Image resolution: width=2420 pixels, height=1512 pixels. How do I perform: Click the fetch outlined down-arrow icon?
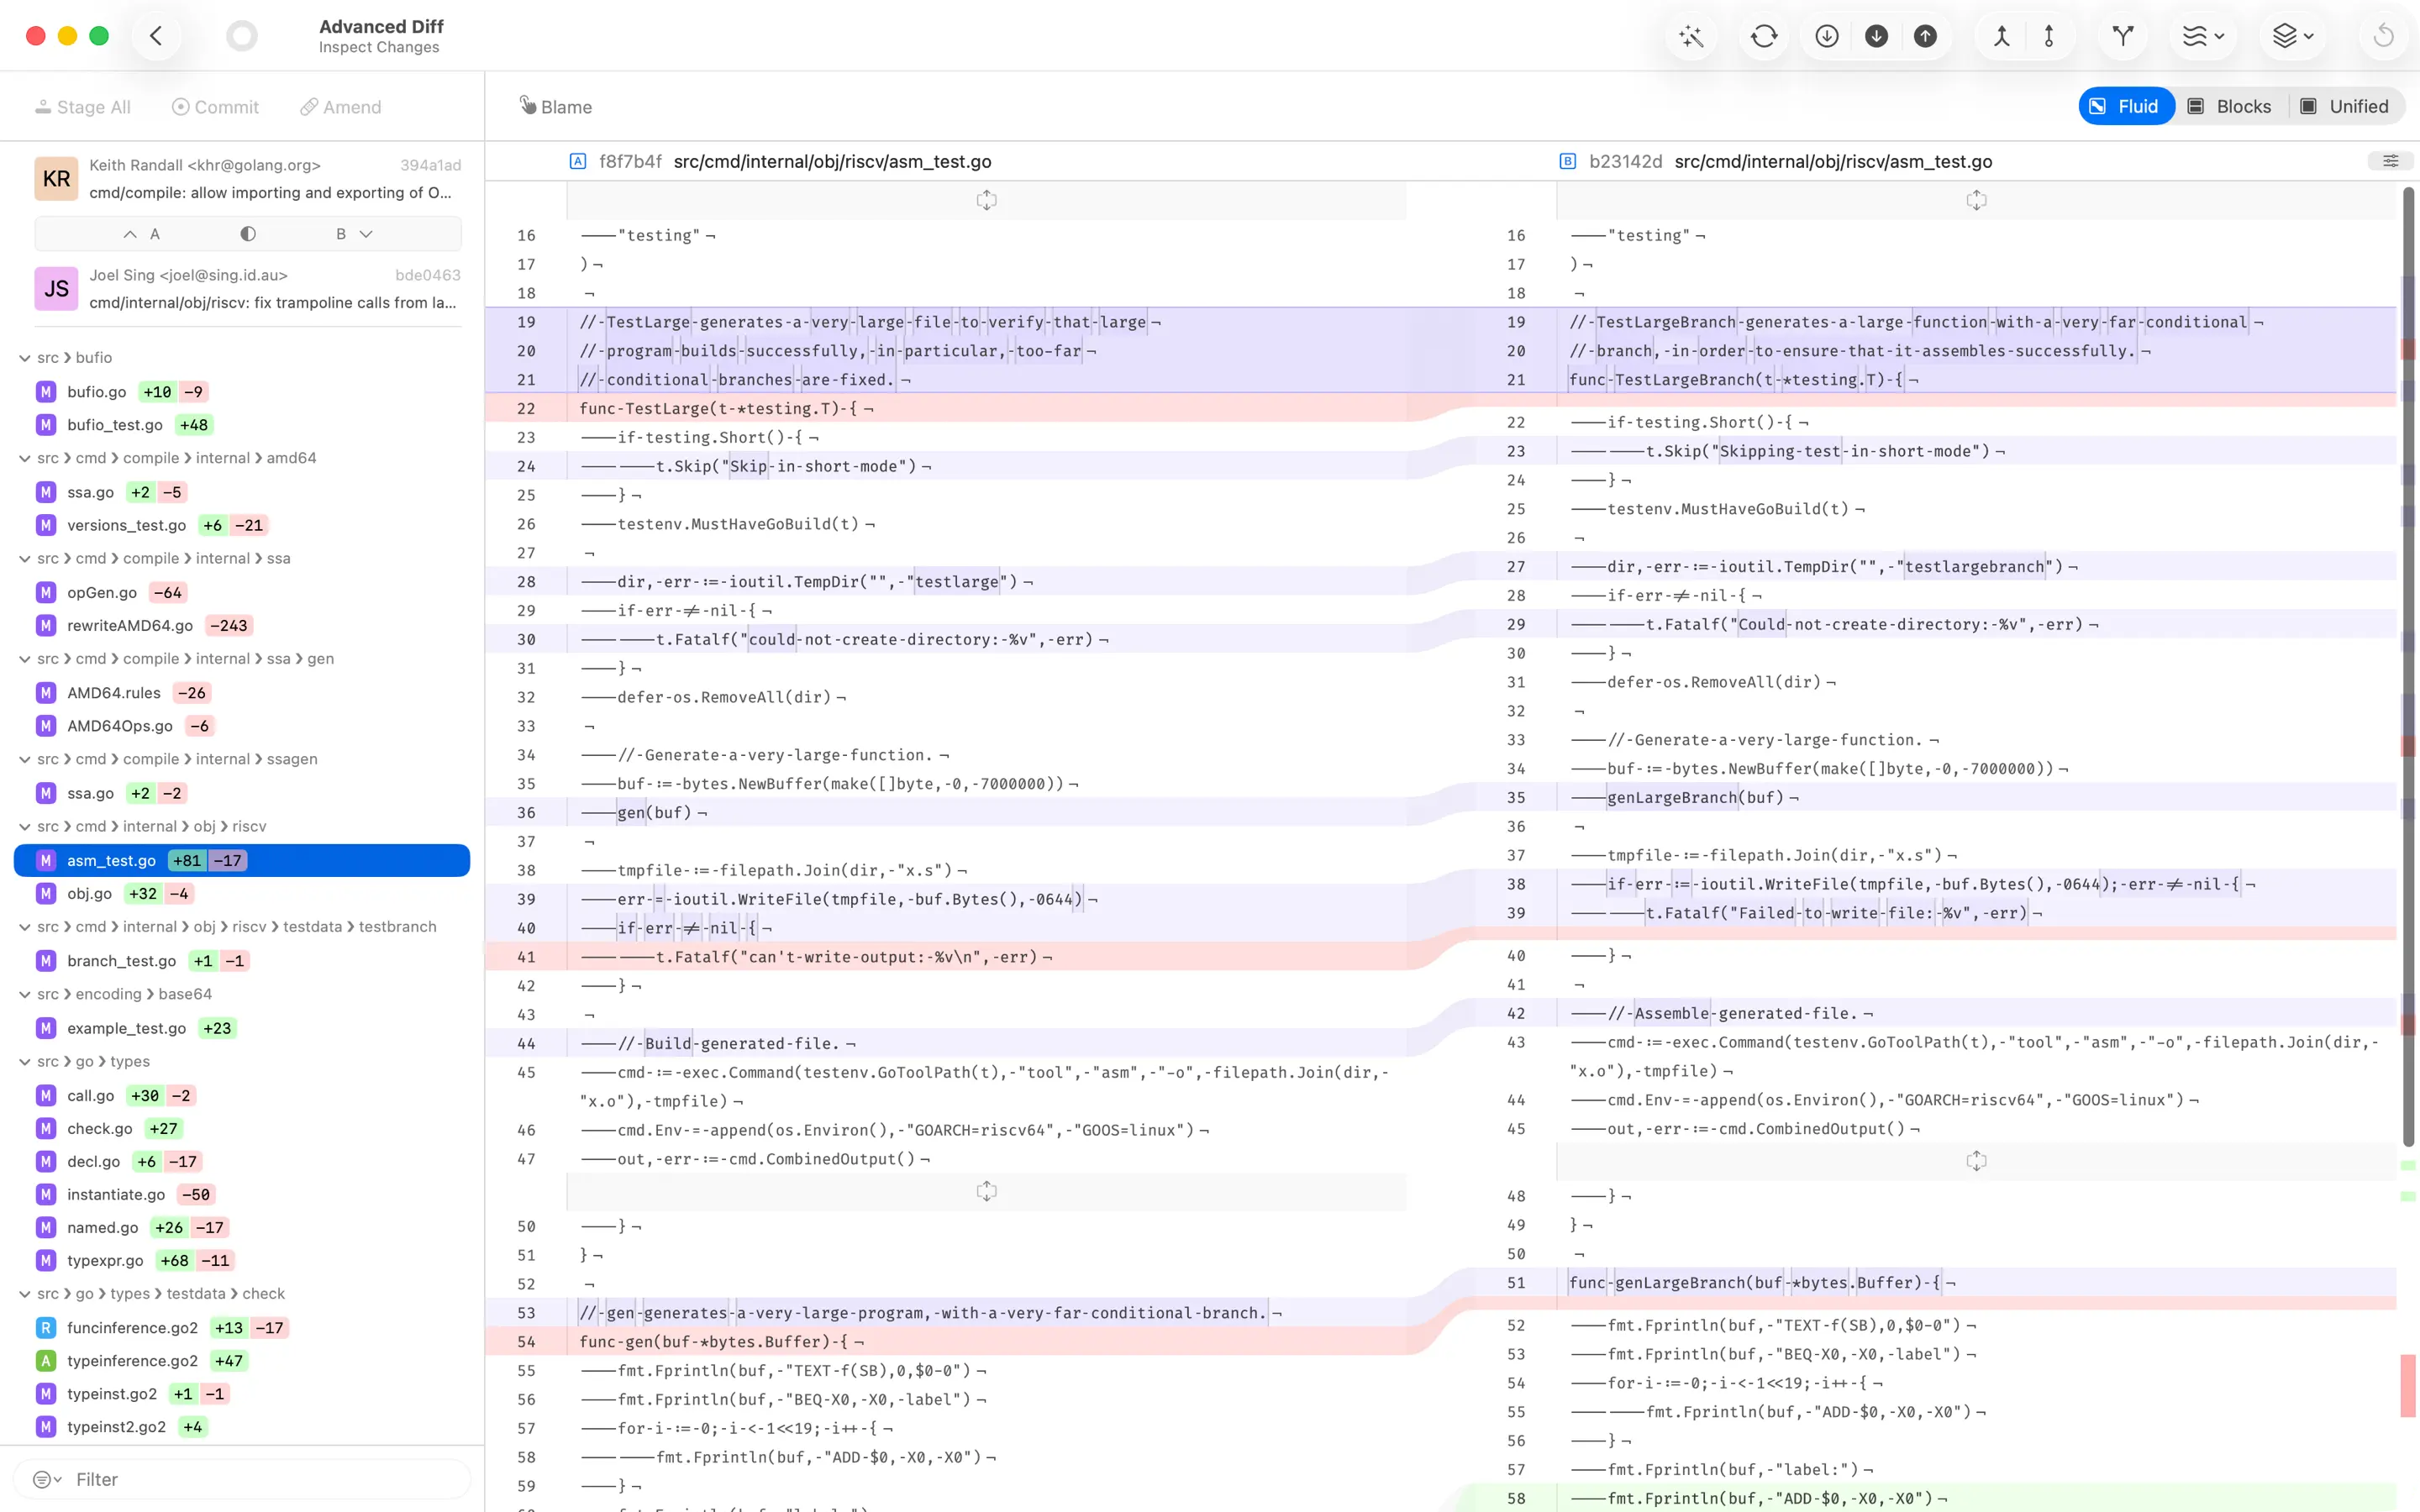[1827, 36]
